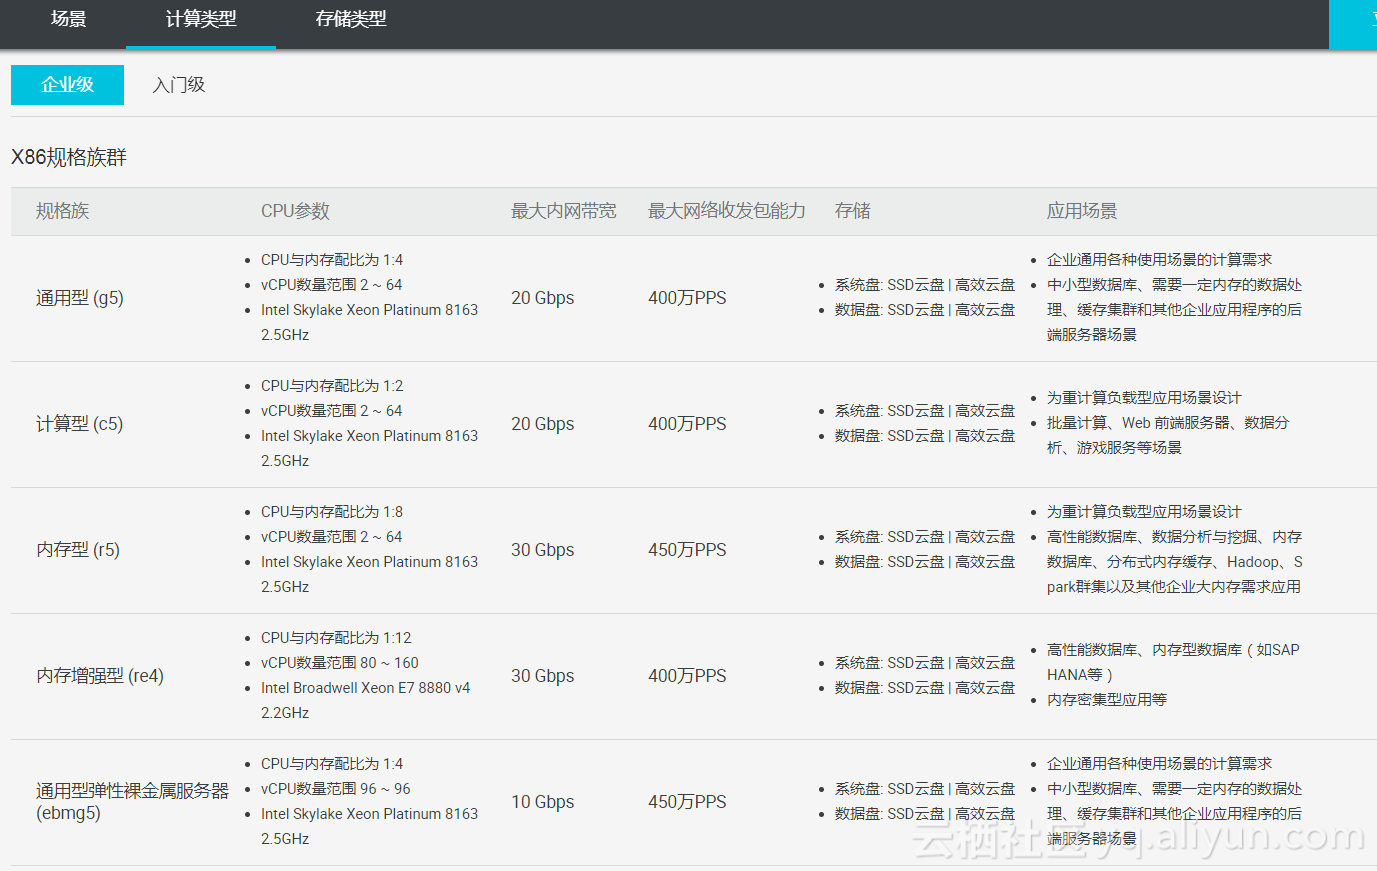Screen dimensions: 1377x871
Task: Click 为重计算负载型应用场景设计 in c5 row
Action: [x=1144, y=398]
